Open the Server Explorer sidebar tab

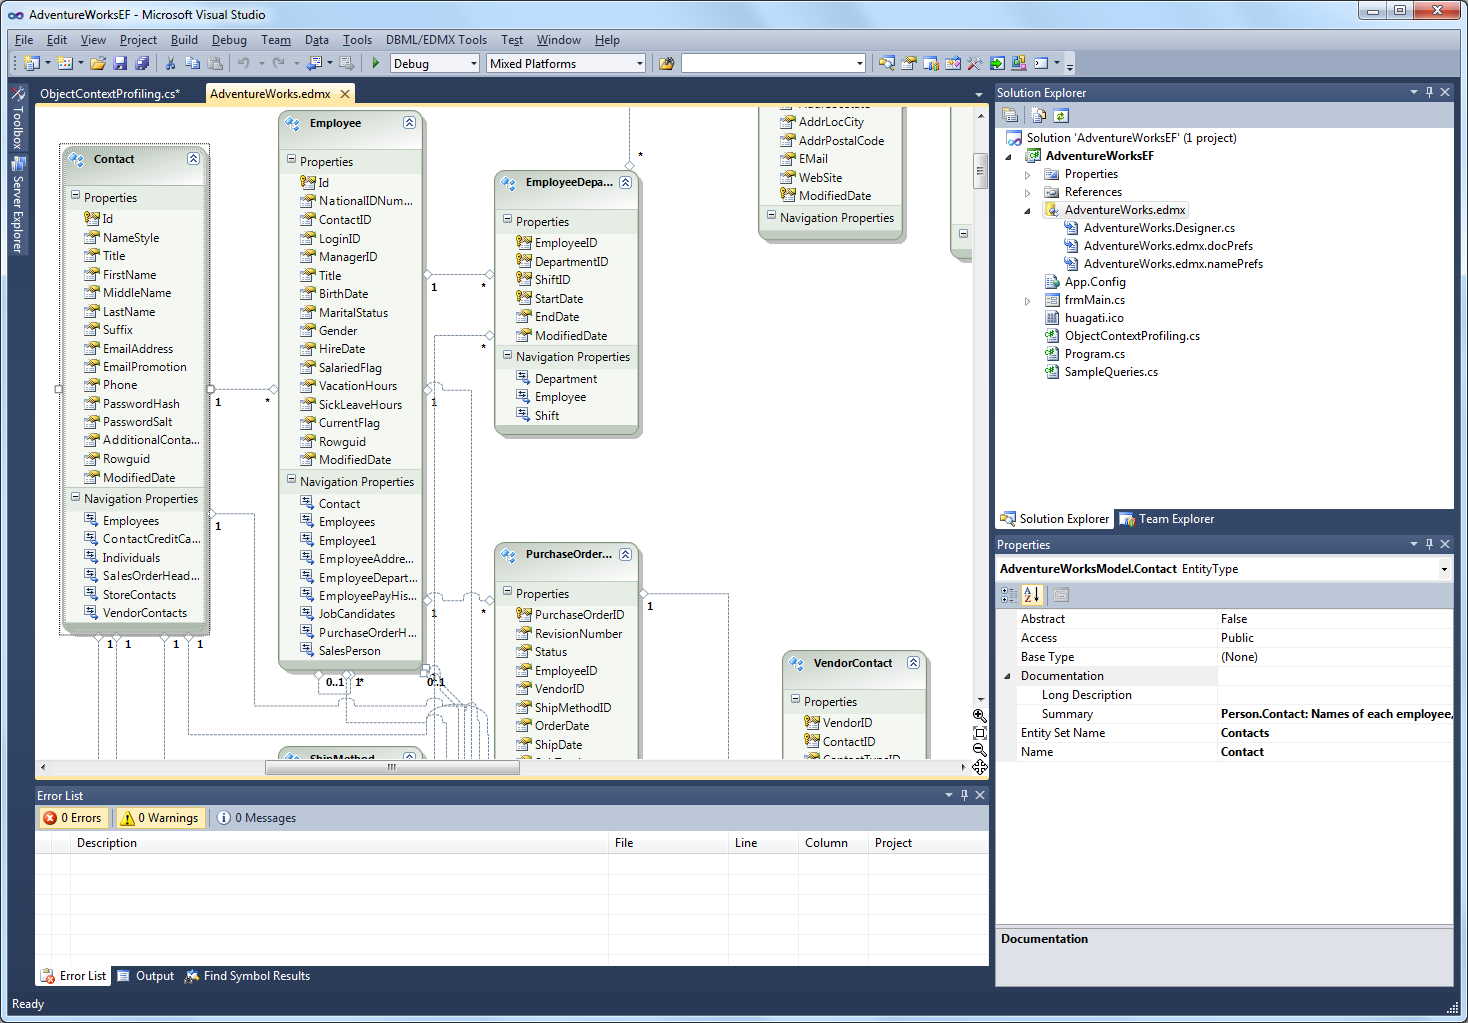click(17, 206)
